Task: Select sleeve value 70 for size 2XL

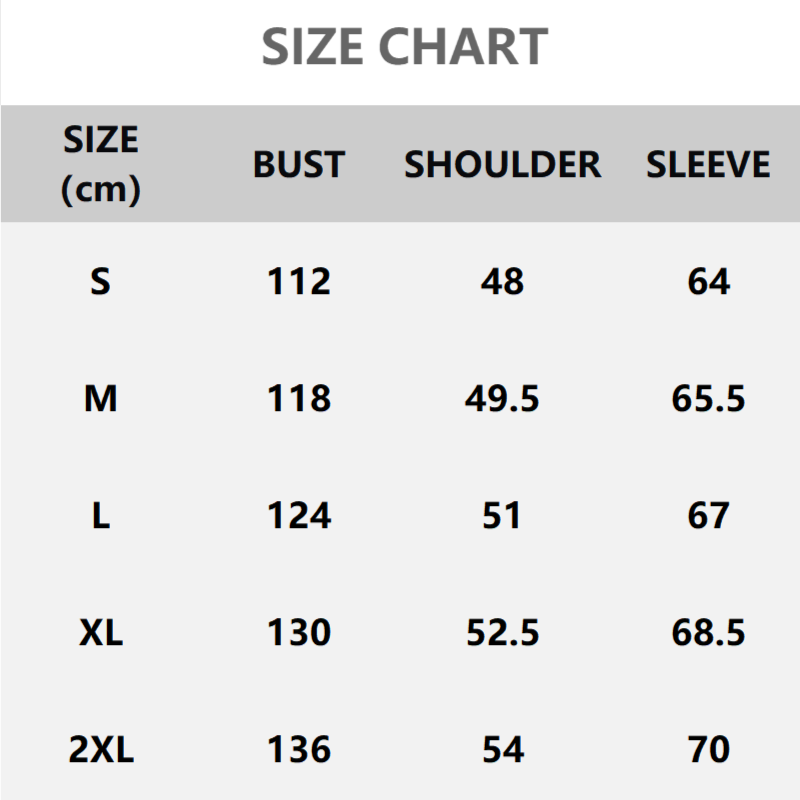Action: [708, 750]
